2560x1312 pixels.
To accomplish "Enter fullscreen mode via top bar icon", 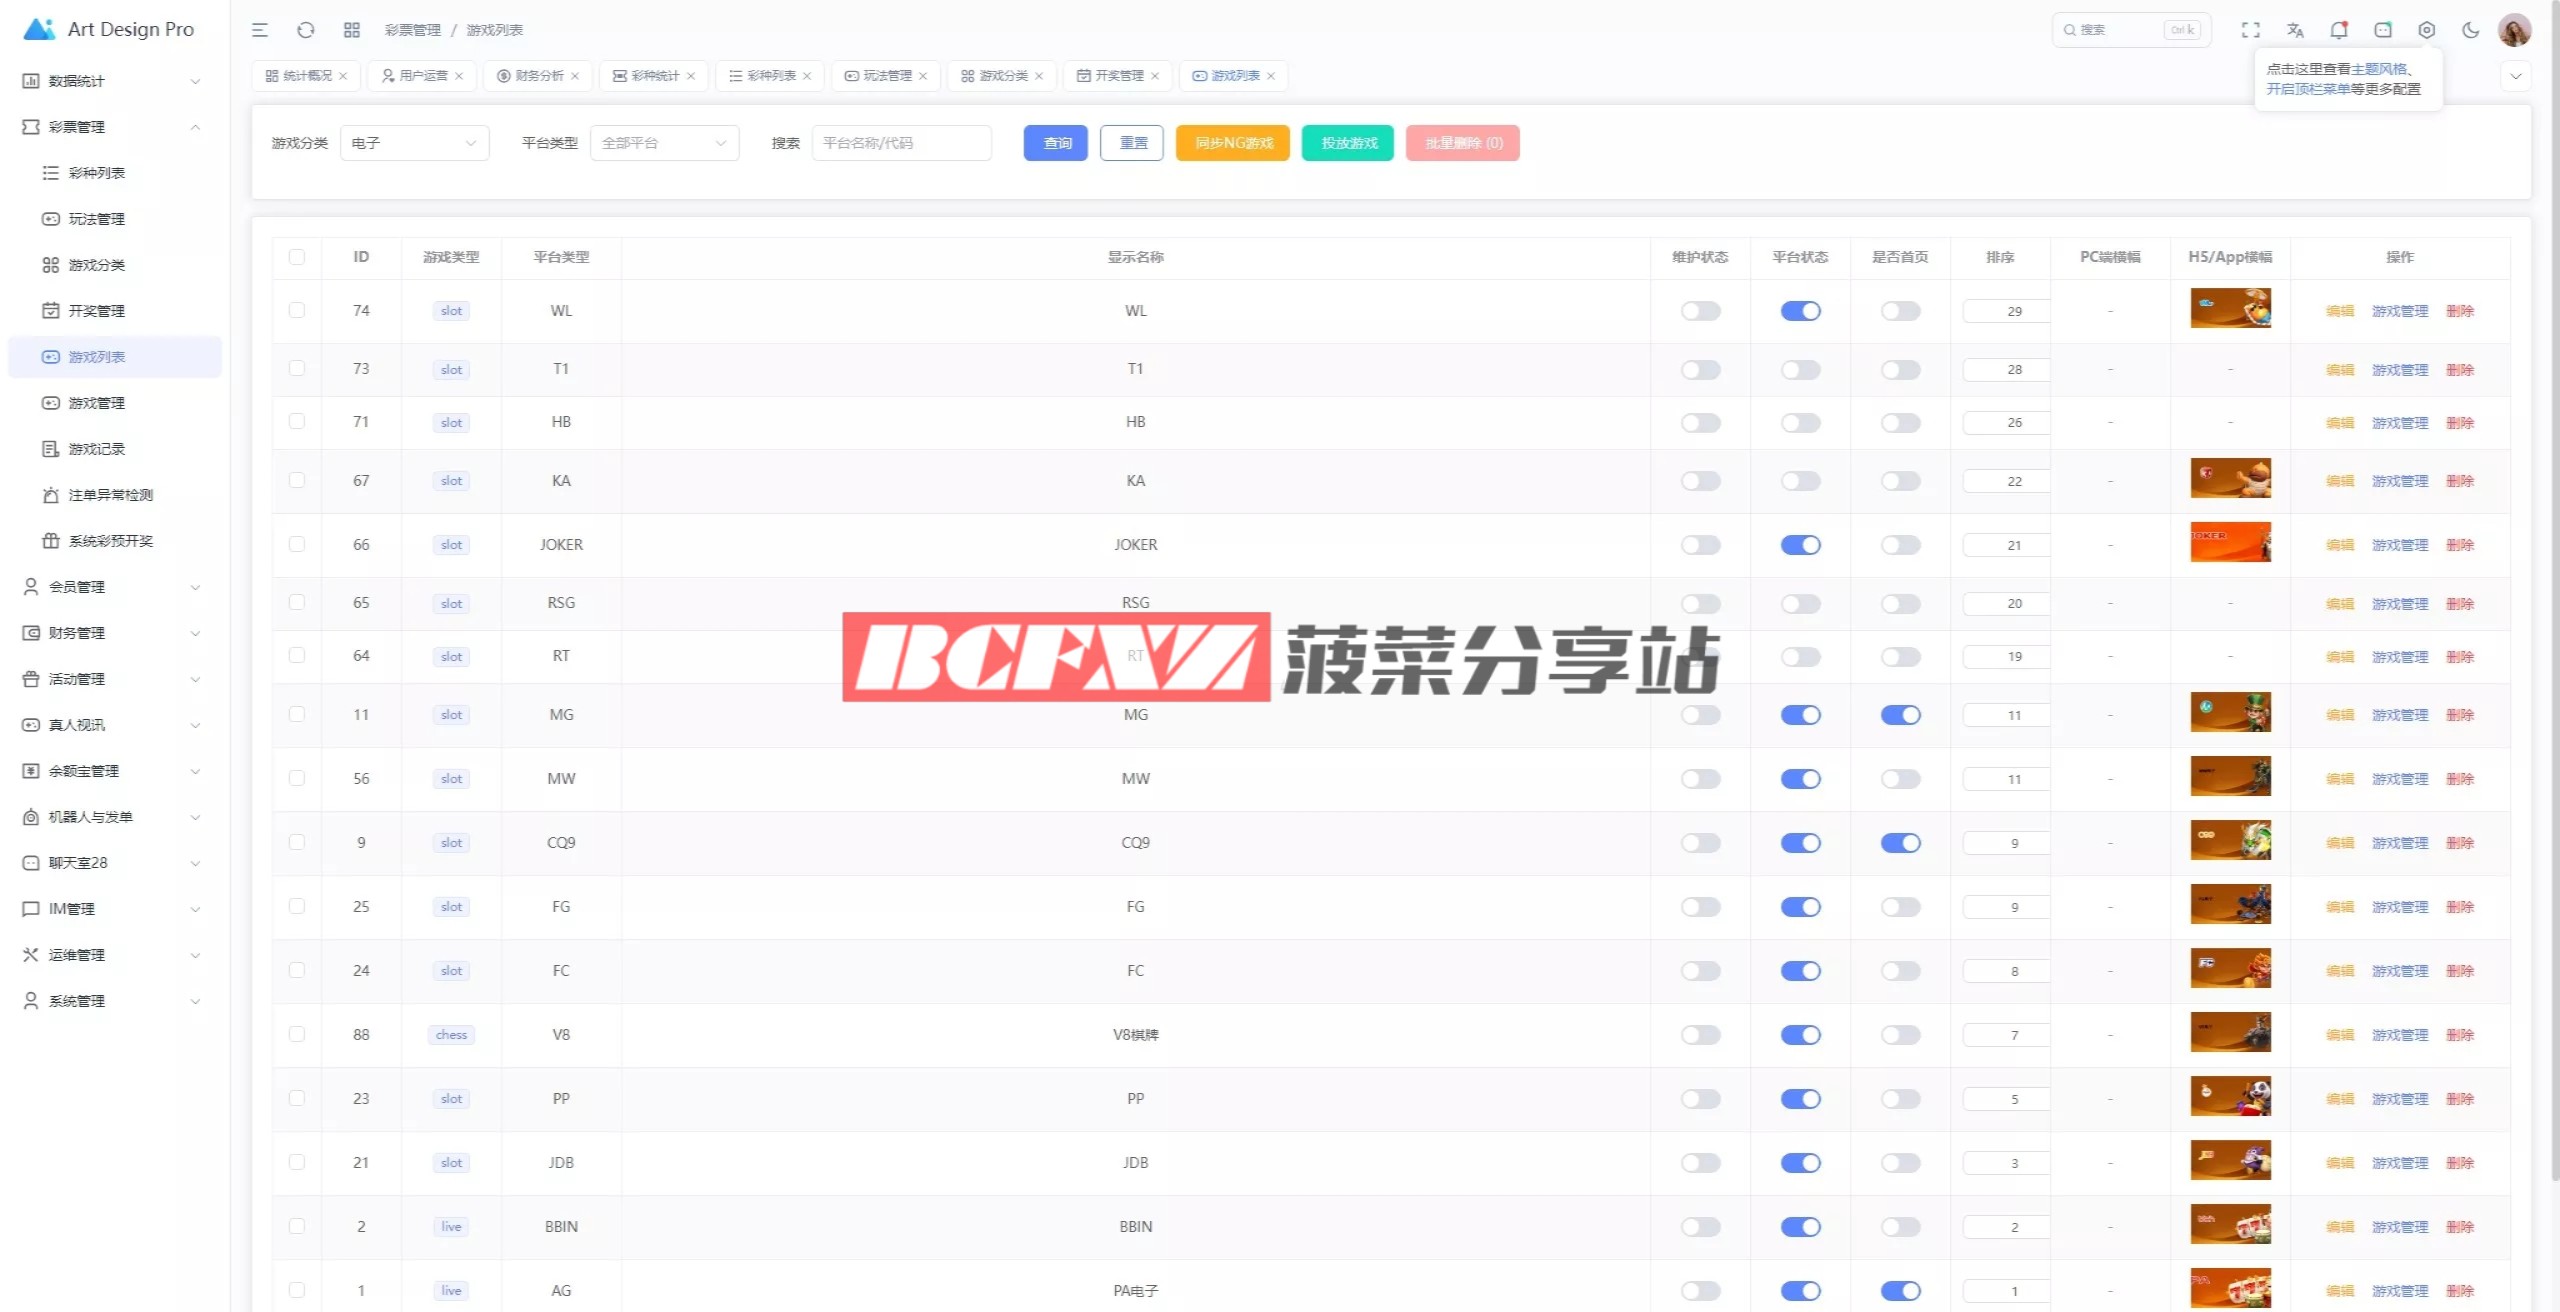I will pyautogui.click(x=2250, y=30).
